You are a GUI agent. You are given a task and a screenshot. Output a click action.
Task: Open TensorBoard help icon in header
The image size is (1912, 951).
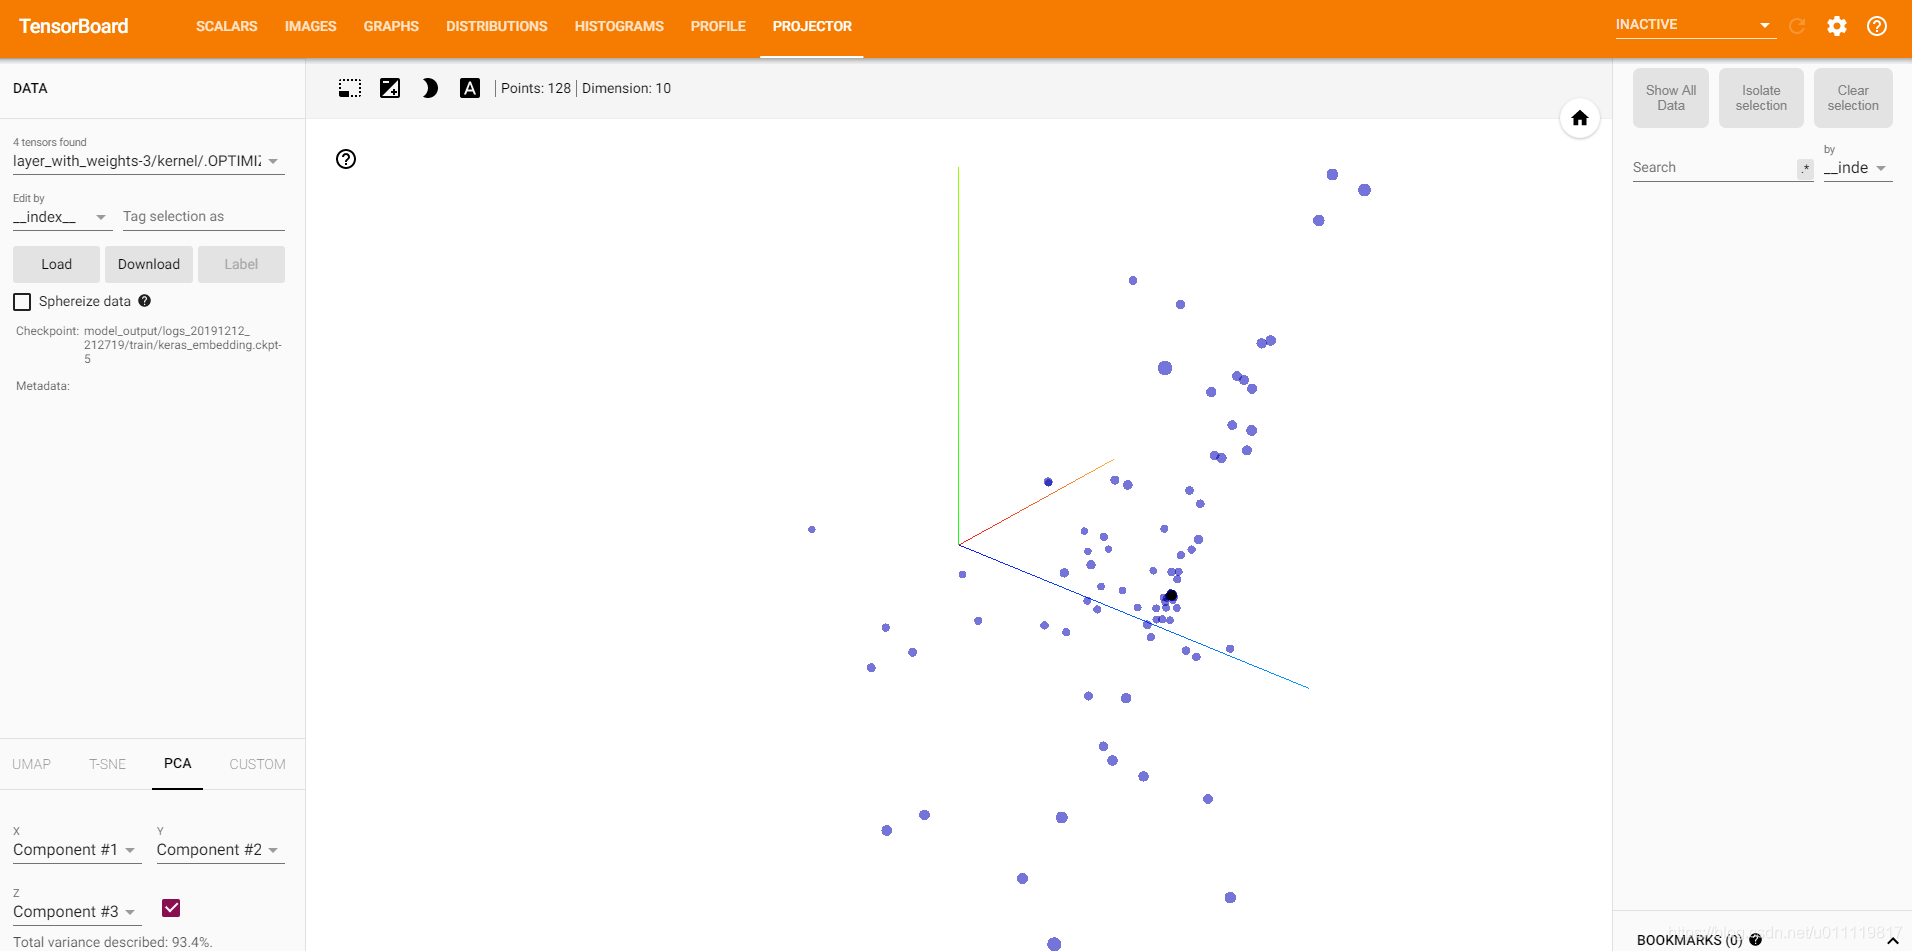tap(1877, 26)
